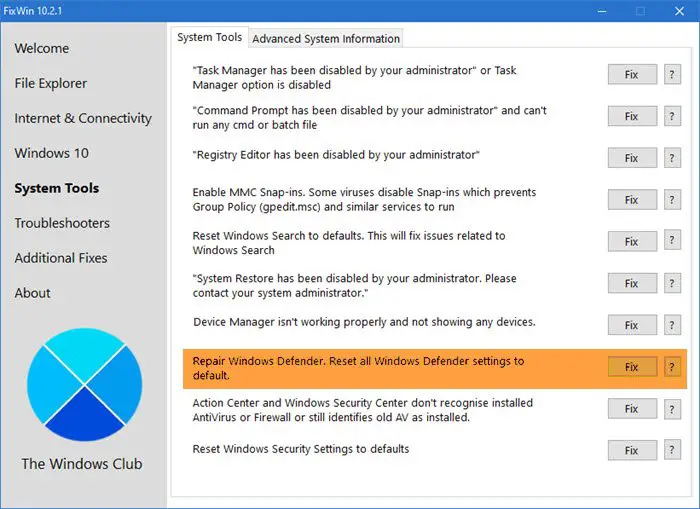This screenshot has width=700, height=509.
Task: Click "Registry Editor has been disabled" text
Action: (336, 155)
